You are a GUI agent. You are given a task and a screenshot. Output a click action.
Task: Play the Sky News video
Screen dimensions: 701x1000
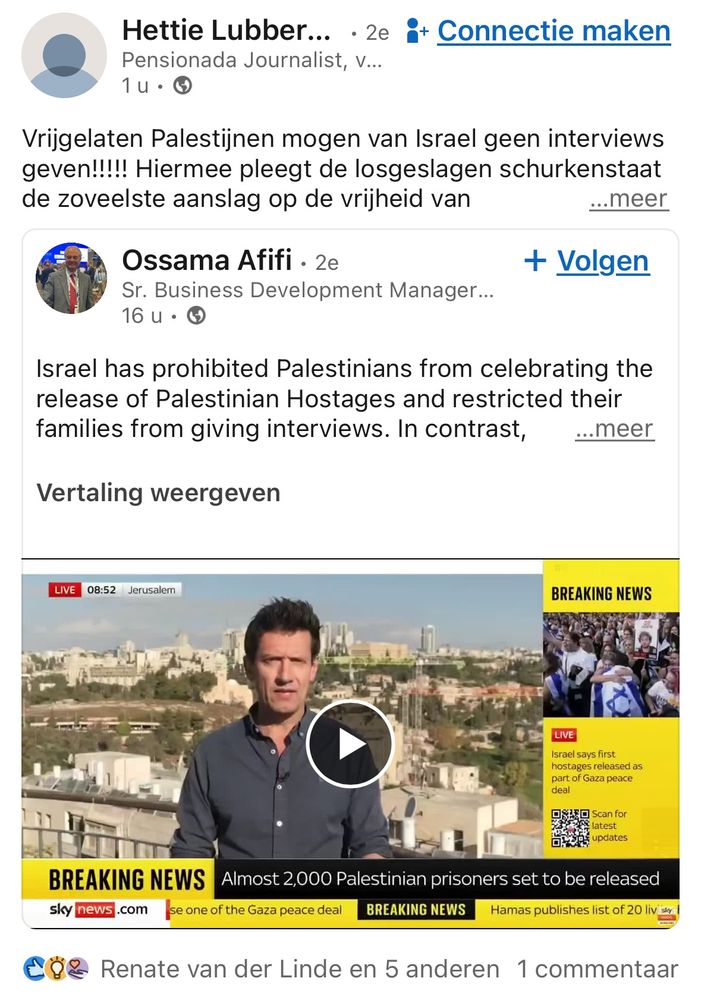tap(350, 744)
